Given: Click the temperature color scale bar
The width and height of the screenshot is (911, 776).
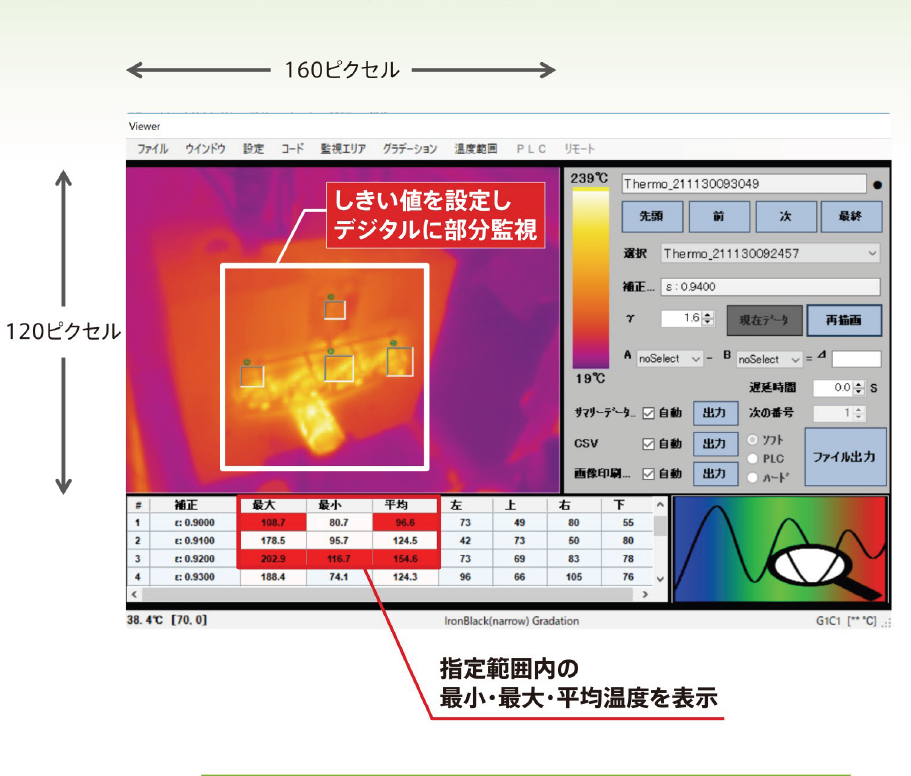Looking at the screenshot, I should 589,278.
